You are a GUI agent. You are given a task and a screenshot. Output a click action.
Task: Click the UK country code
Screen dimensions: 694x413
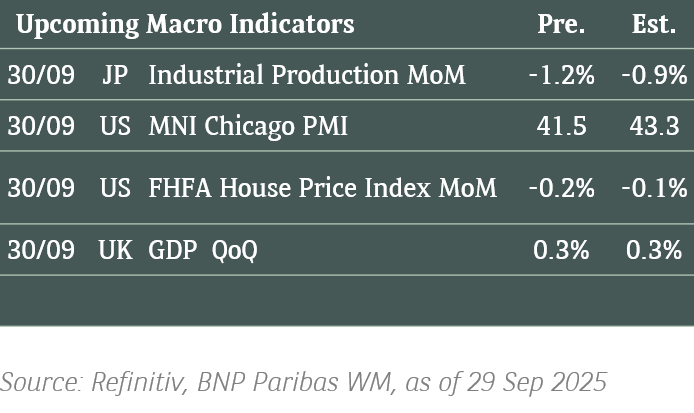click(116, 250)
